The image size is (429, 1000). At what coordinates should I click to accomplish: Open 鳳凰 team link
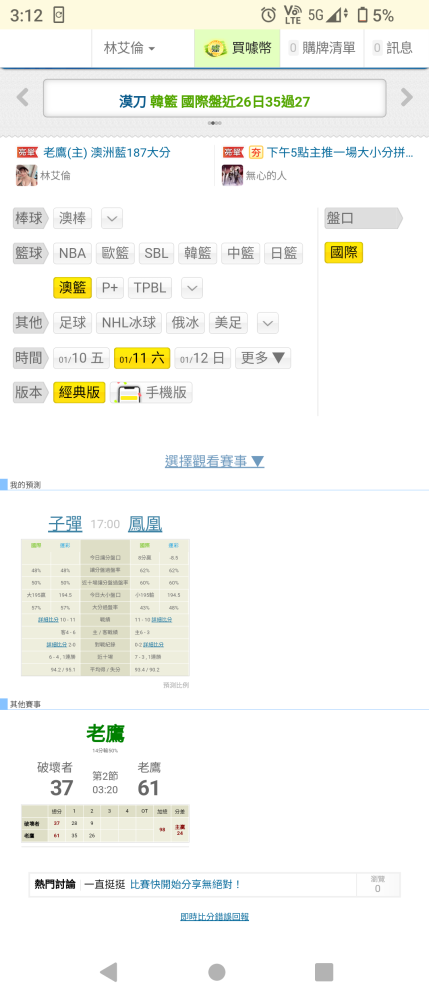pyautogui.click(x=145, y=524)
